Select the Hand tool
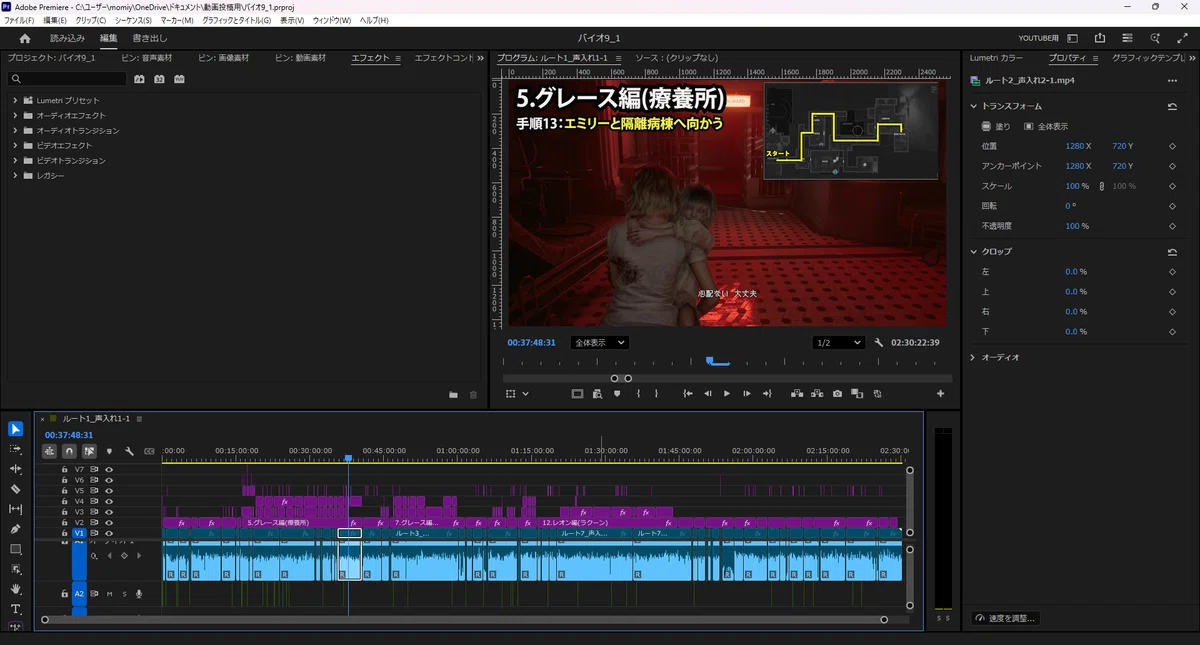This screenshot has width=1200, height=645. click(16, 589)
